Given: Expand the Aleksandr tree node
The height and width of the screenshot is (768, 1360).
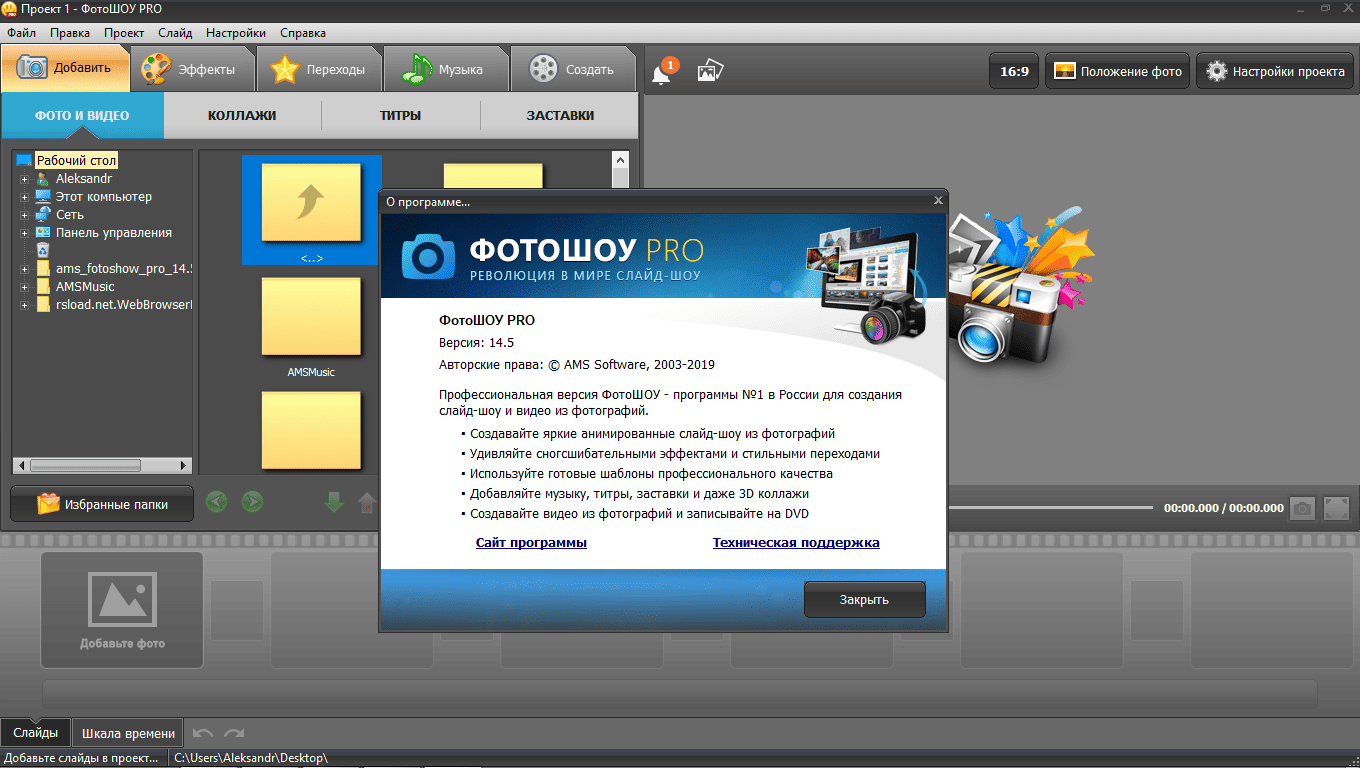Looking at the screenshot, I should point(25,179).
